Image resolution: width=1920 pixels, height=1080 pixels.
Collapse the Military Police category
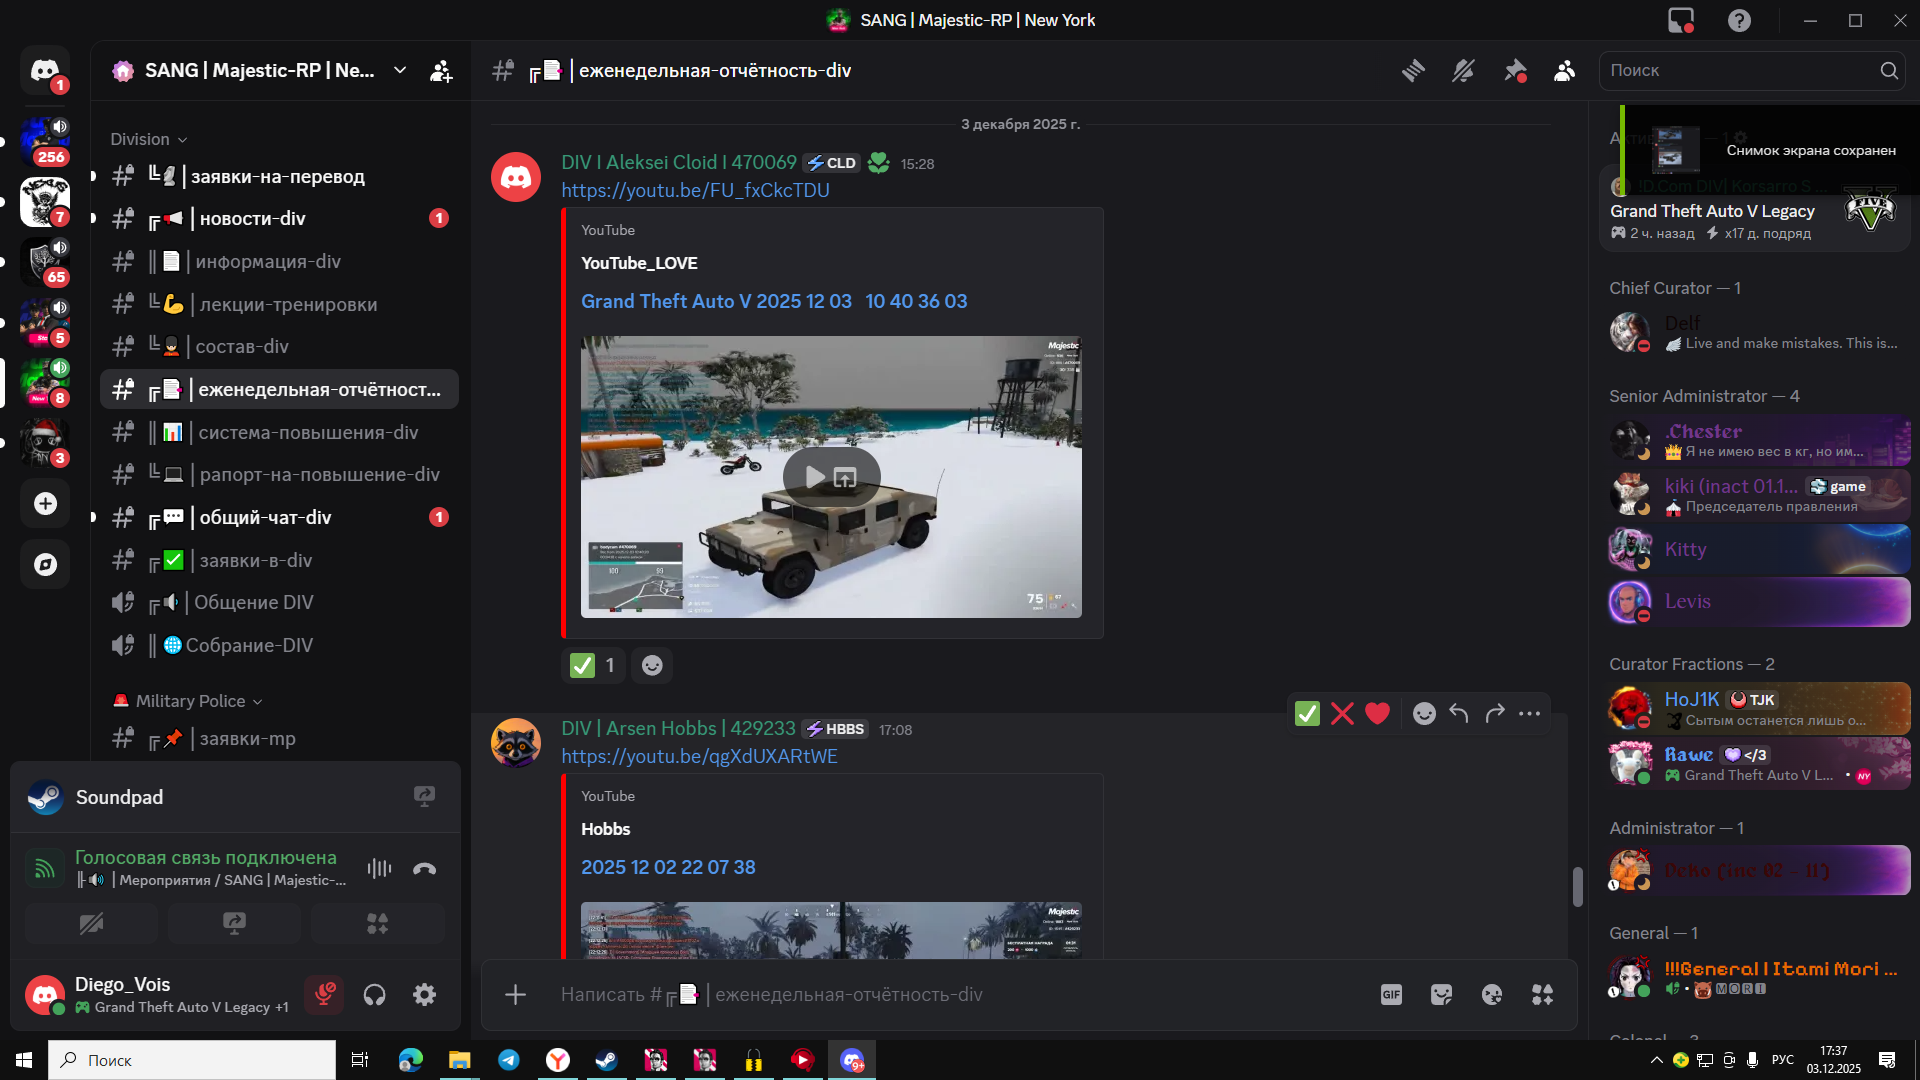coord(190,702)
